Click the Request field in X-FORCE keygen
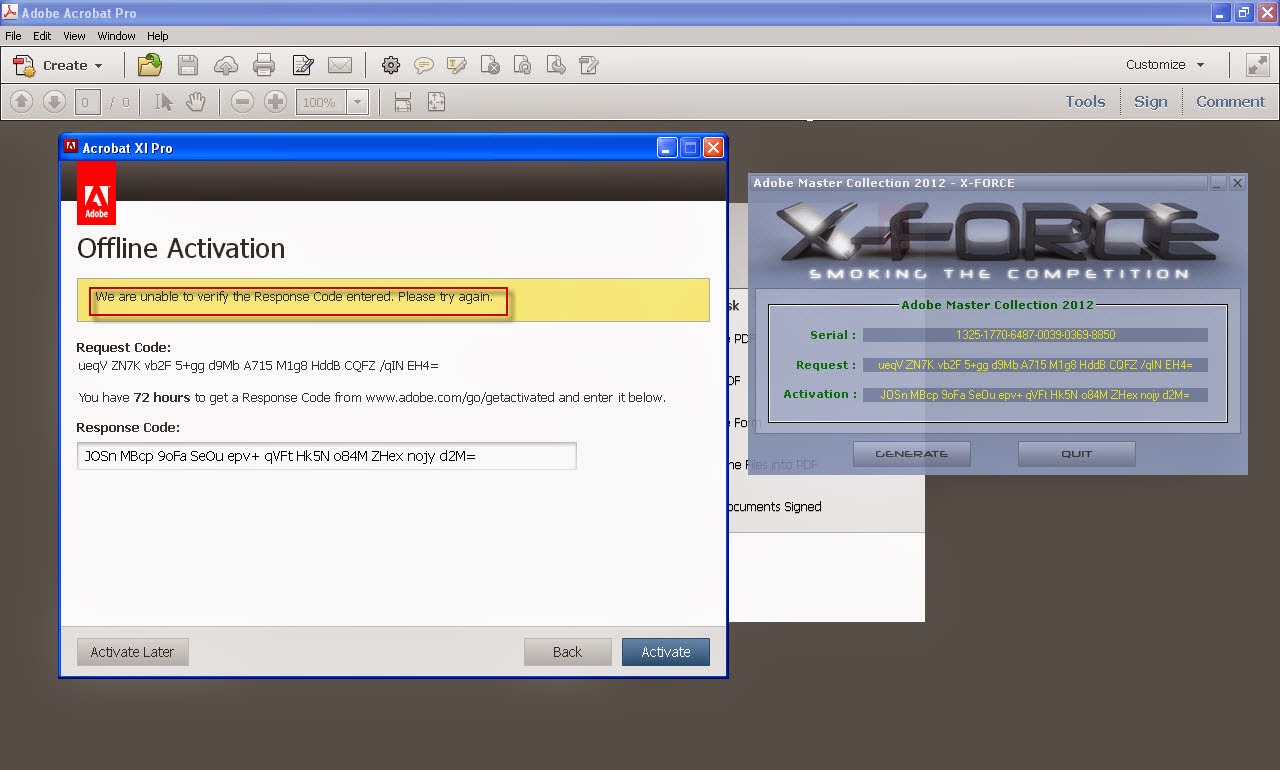Image resolution: width=1280 pixels, height=770 pixels. [1035, 365]
